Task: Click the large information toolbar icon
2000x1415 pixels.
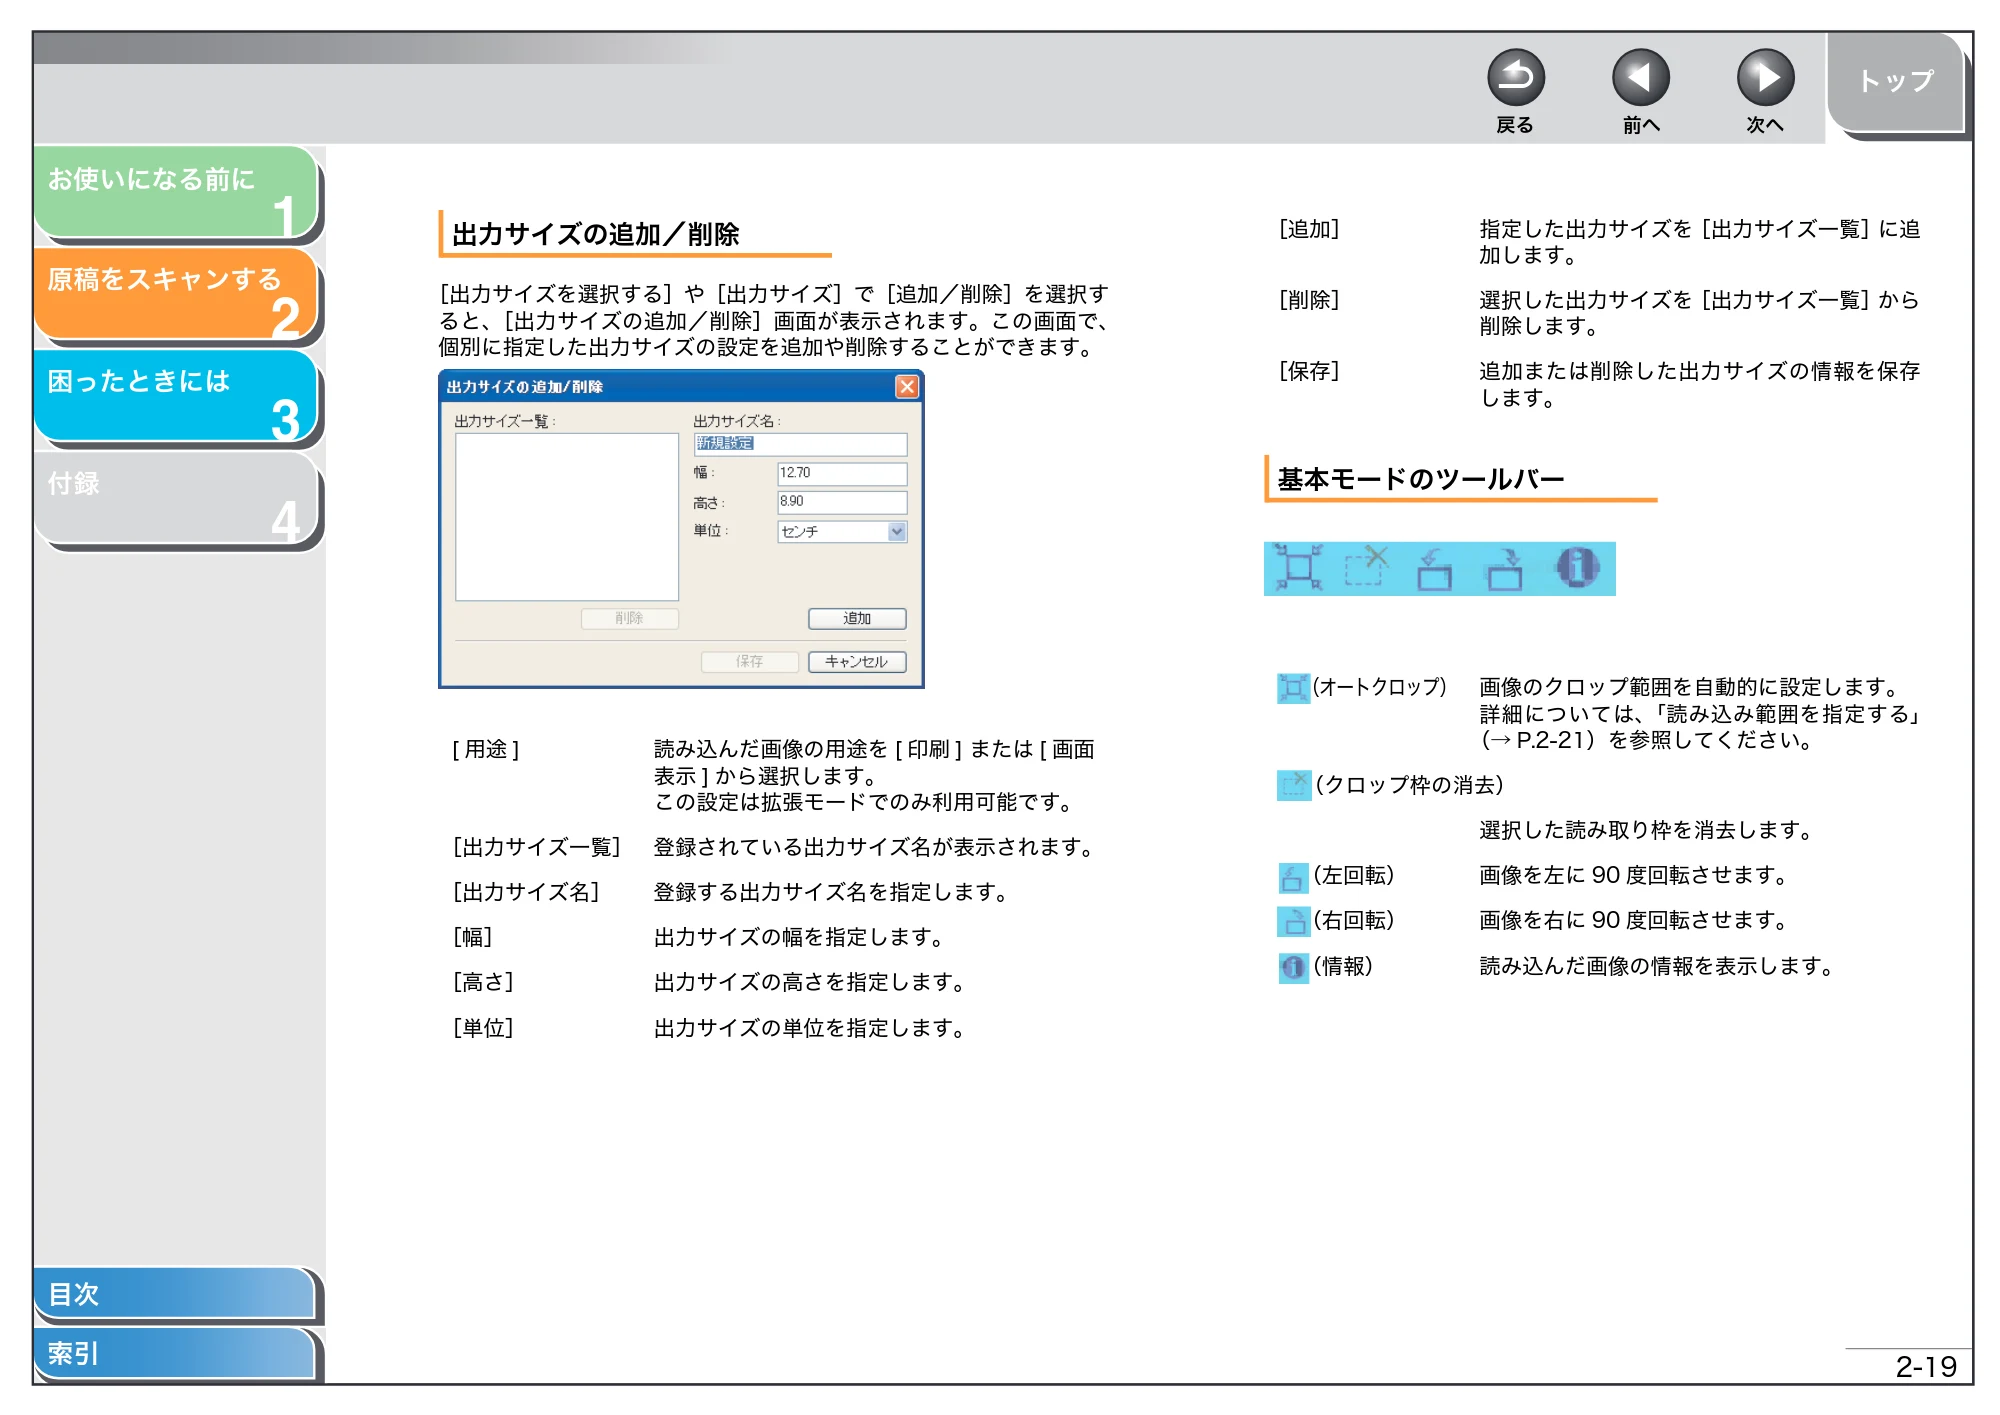Action: click(x=1577, y=568)
